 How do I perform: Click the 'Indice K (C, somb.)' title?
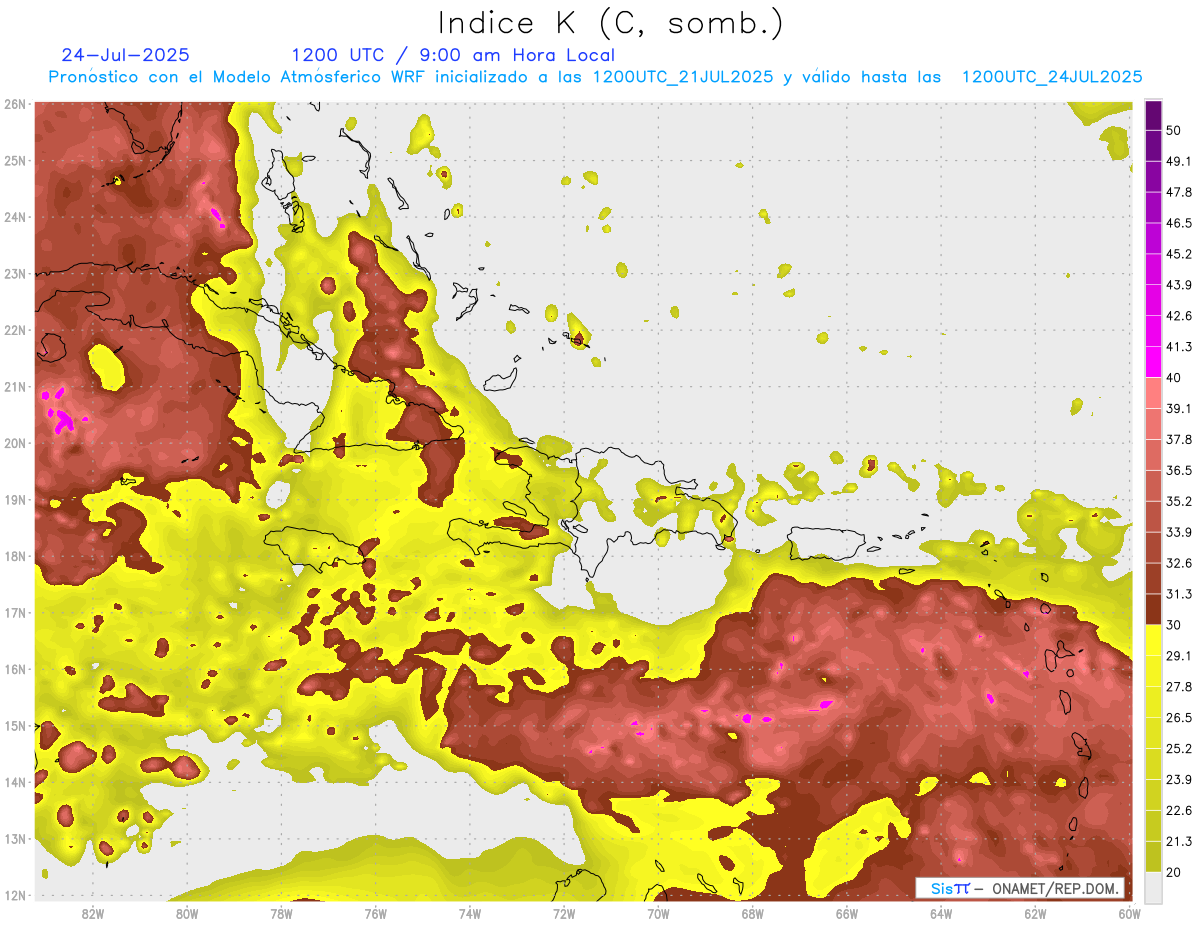pos(610,24)
